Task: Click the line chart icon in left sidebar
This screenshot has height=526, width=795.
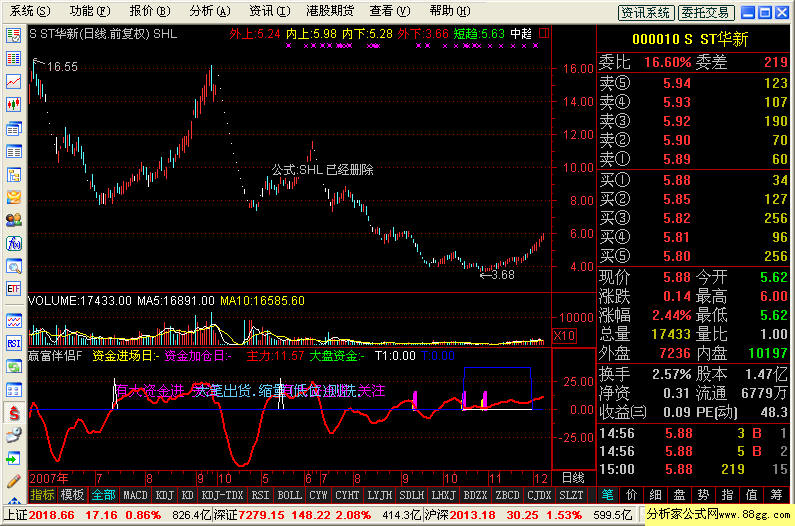Action: [13, 82]
